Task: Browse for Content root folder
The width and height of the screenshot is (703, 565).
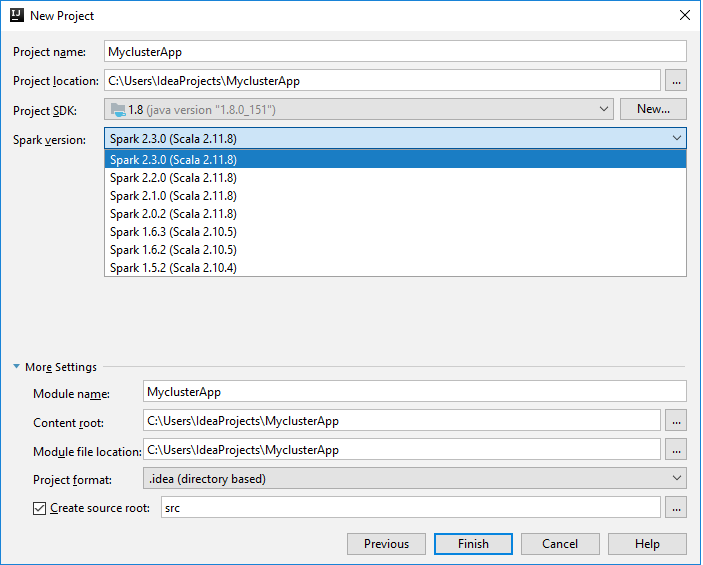Action: tap(676, 421)
